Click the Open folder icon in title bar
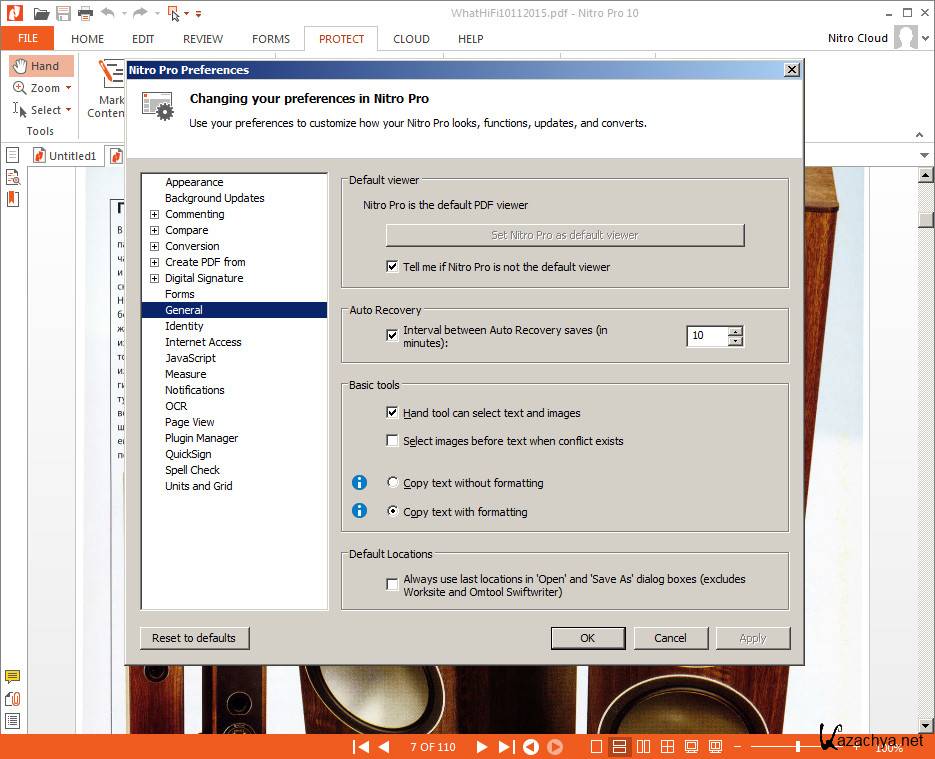 point(41,13)
